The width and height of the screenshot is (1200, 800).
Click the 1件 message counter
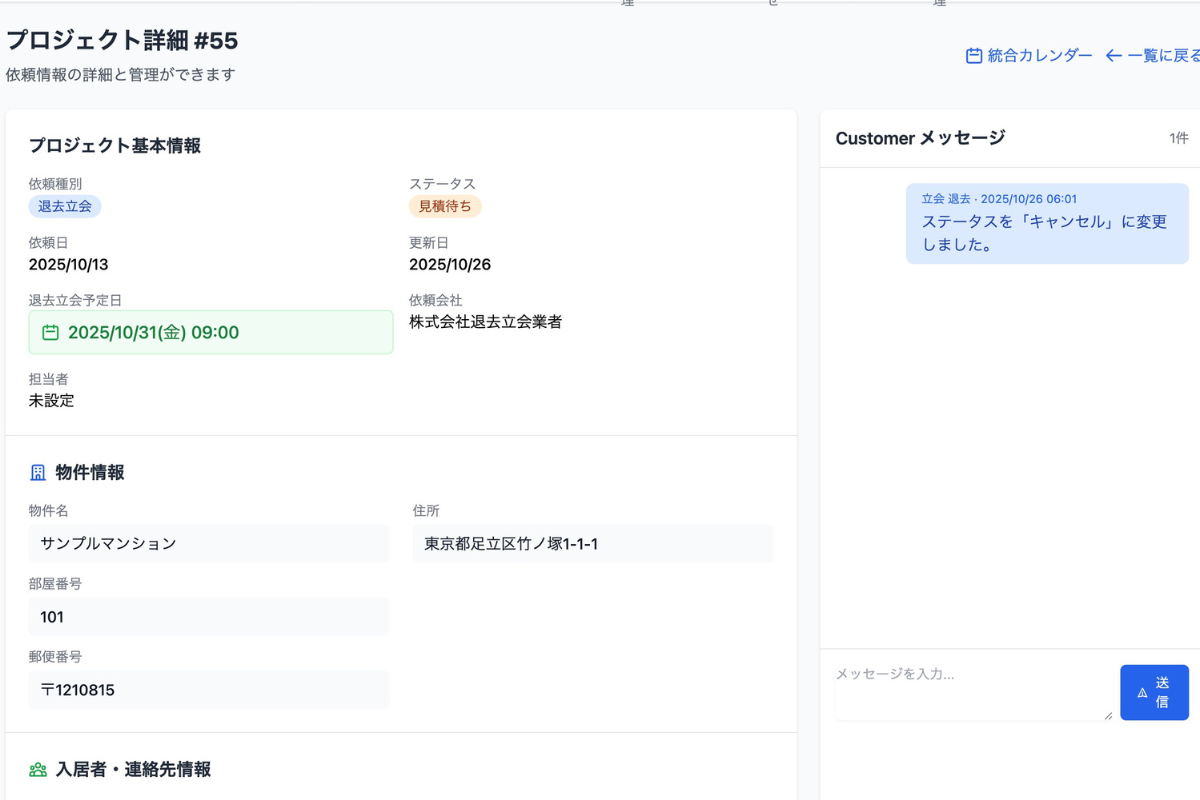[x=1179, y=138]
